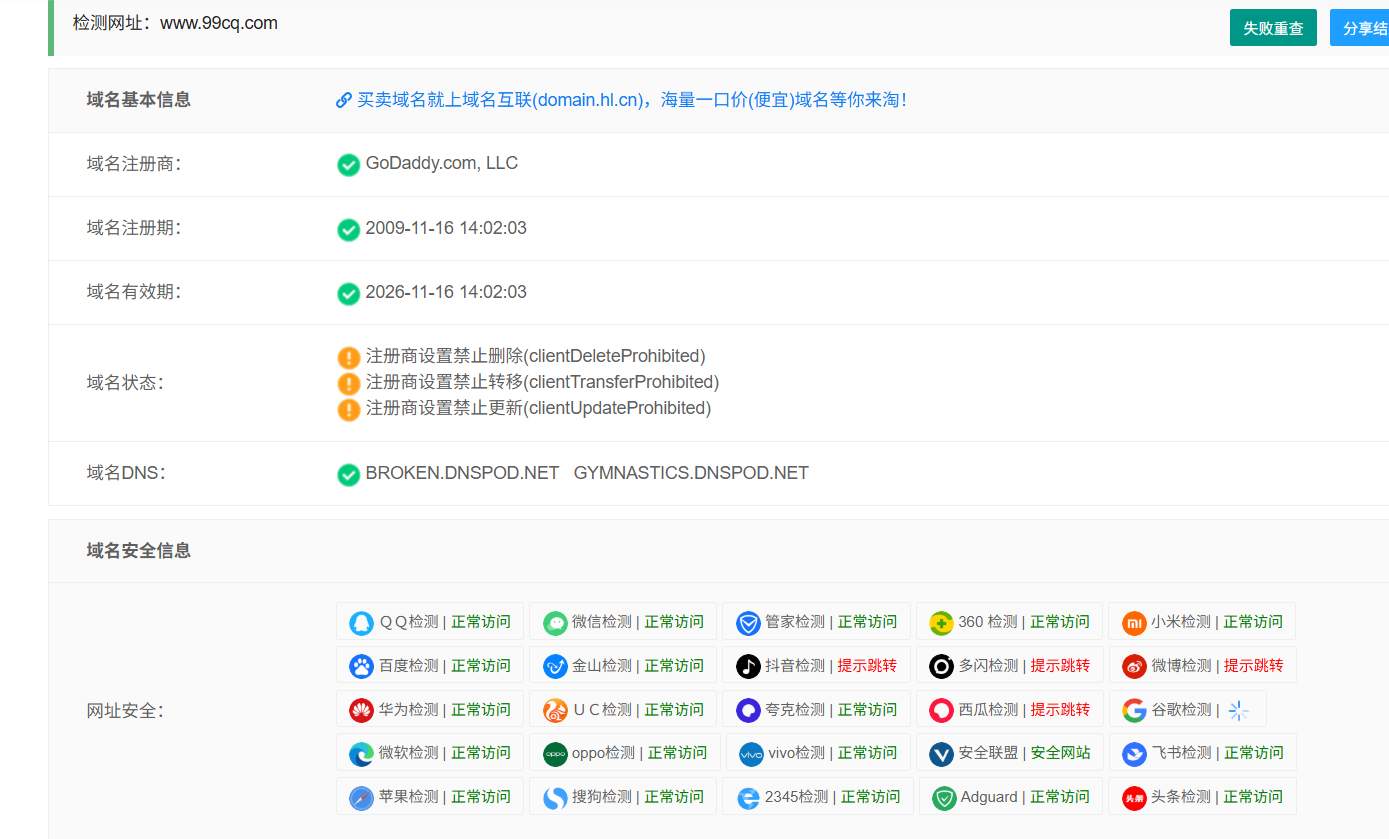1389x839 pixels.
Task: Click the QQ detection penguin icon
Action: click(361, 621)
